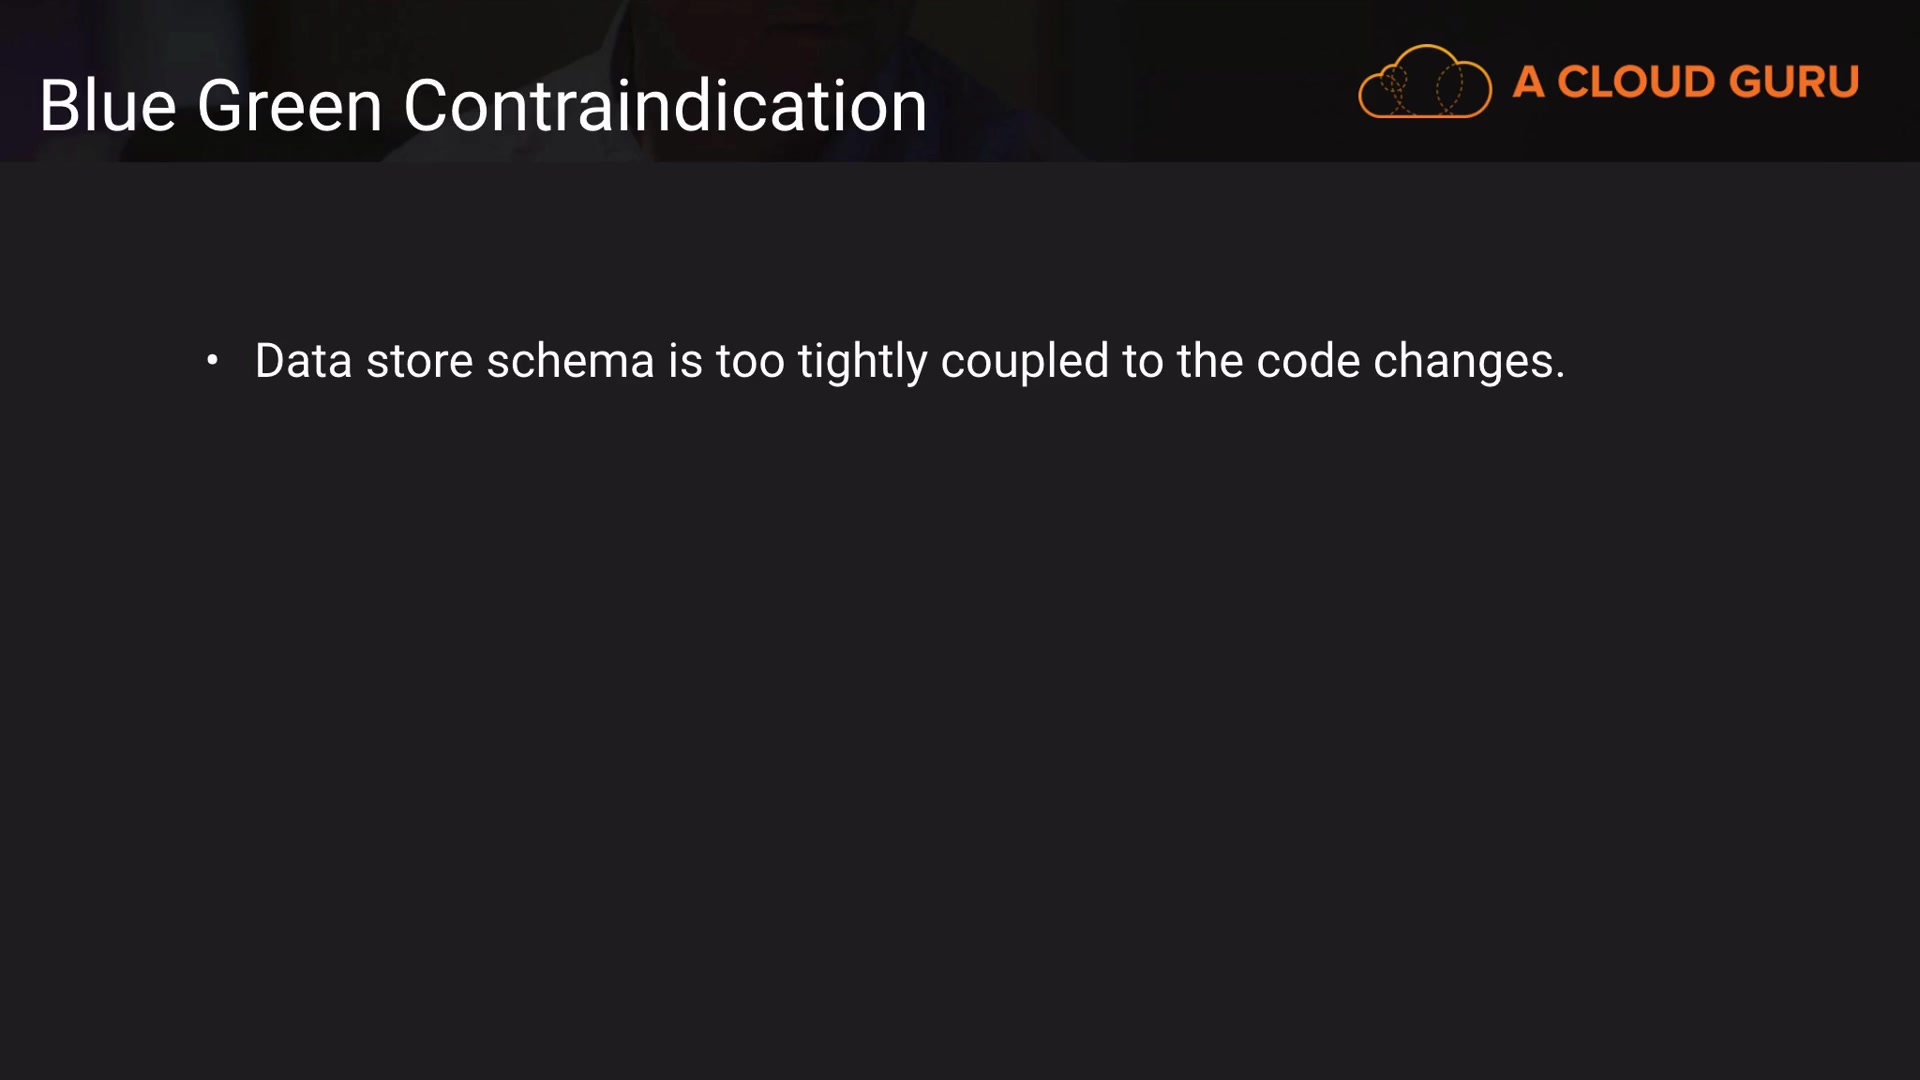
Task: Click the word "too" in the bullet
Action: 750,361
